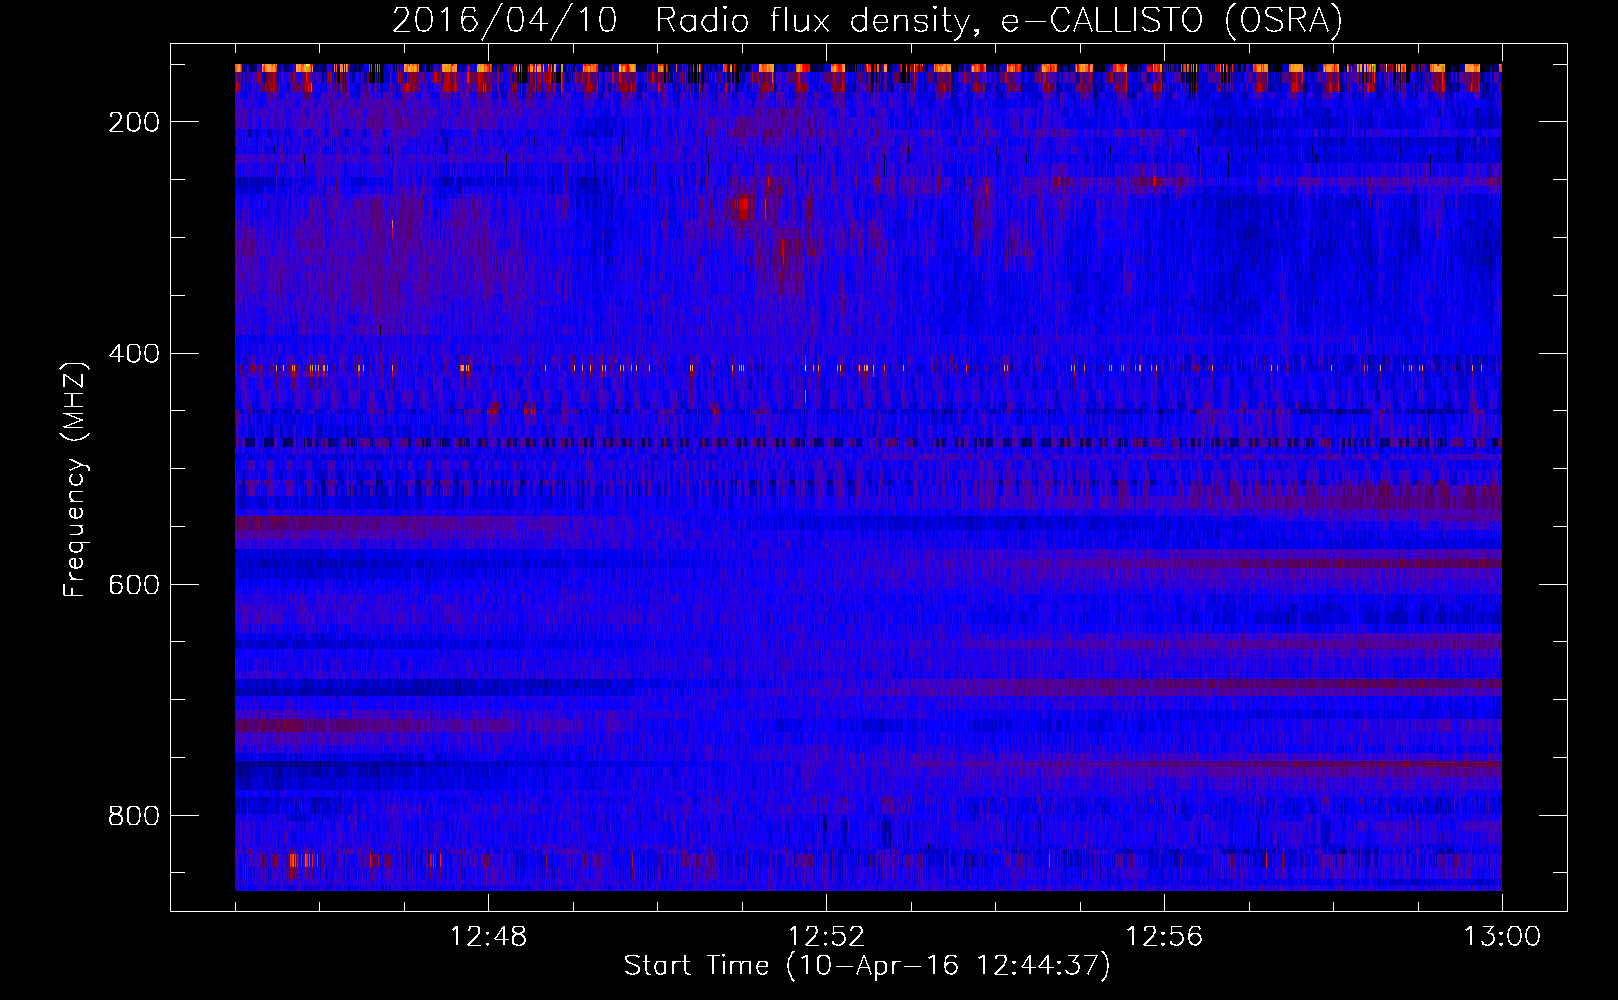This screenshot has height=1000, width=1618.
Task: Click the 13:00 time tick label
Action: [x=1502, y=937]
